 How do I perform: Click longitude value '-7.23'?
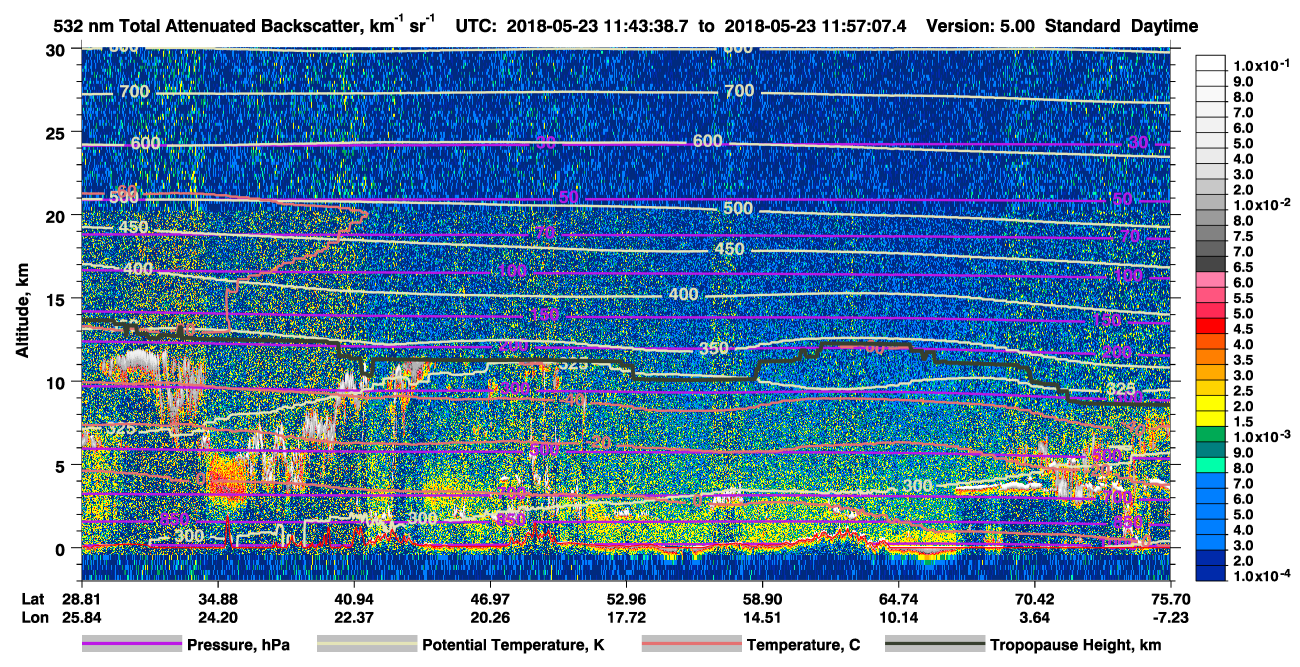1170,616
